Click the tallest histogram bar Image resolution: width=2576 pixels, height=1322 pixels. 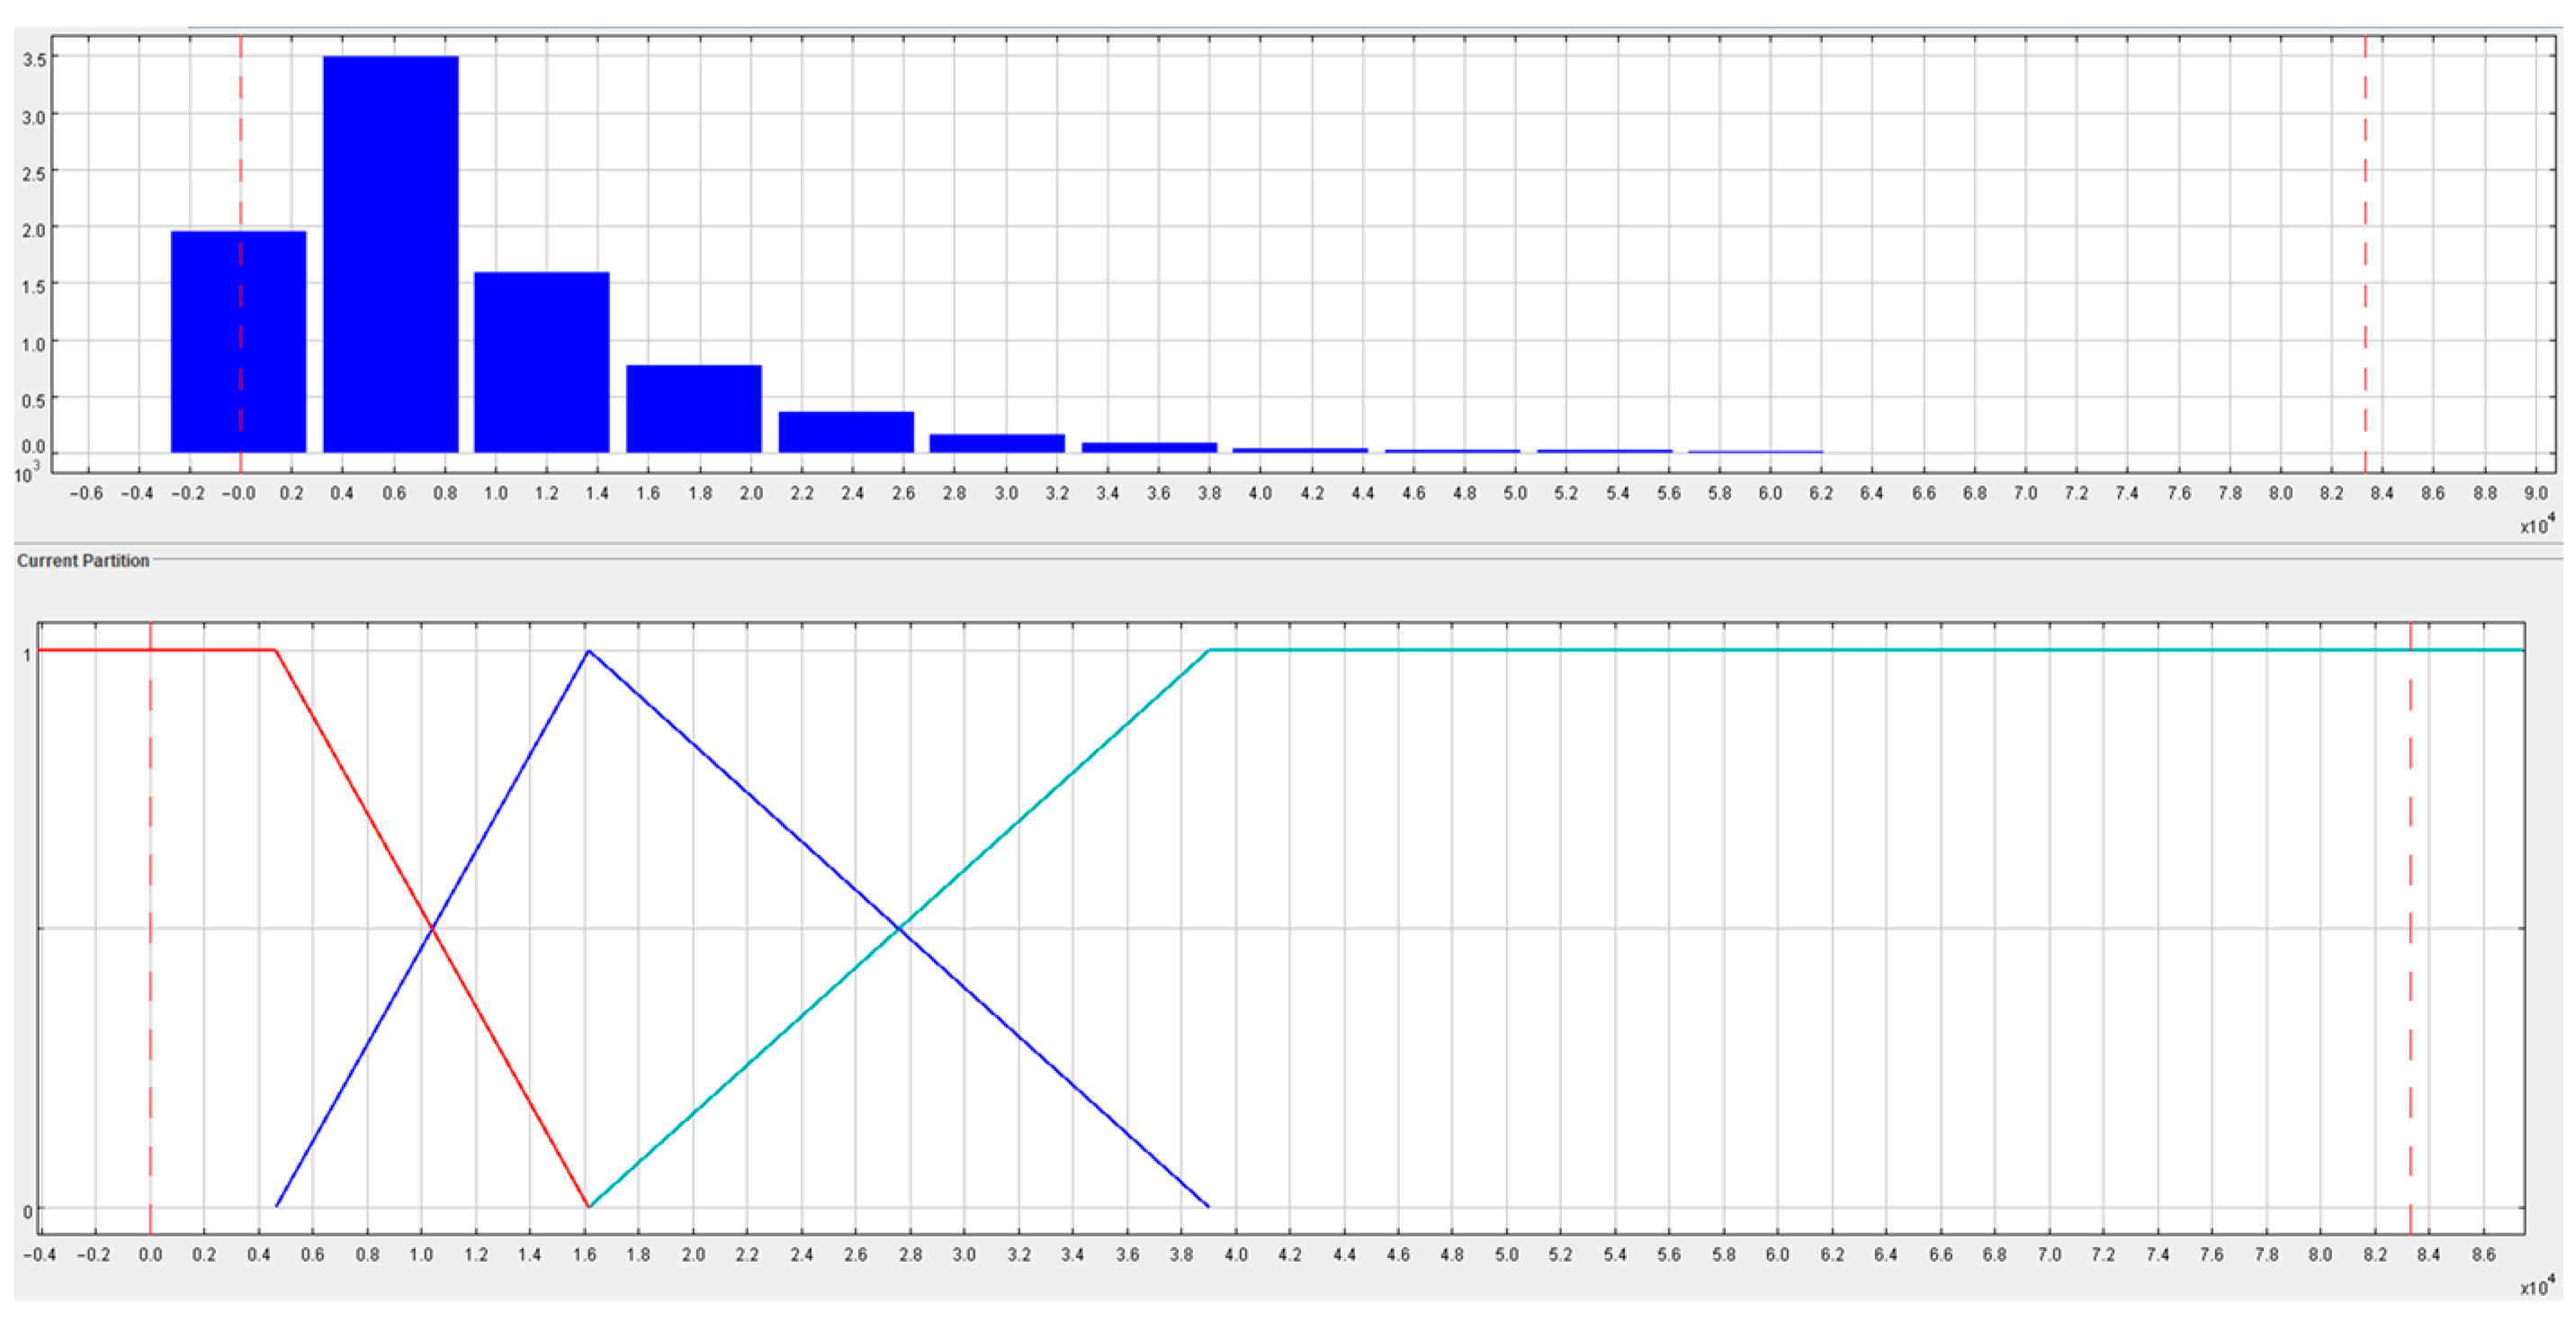390,255
